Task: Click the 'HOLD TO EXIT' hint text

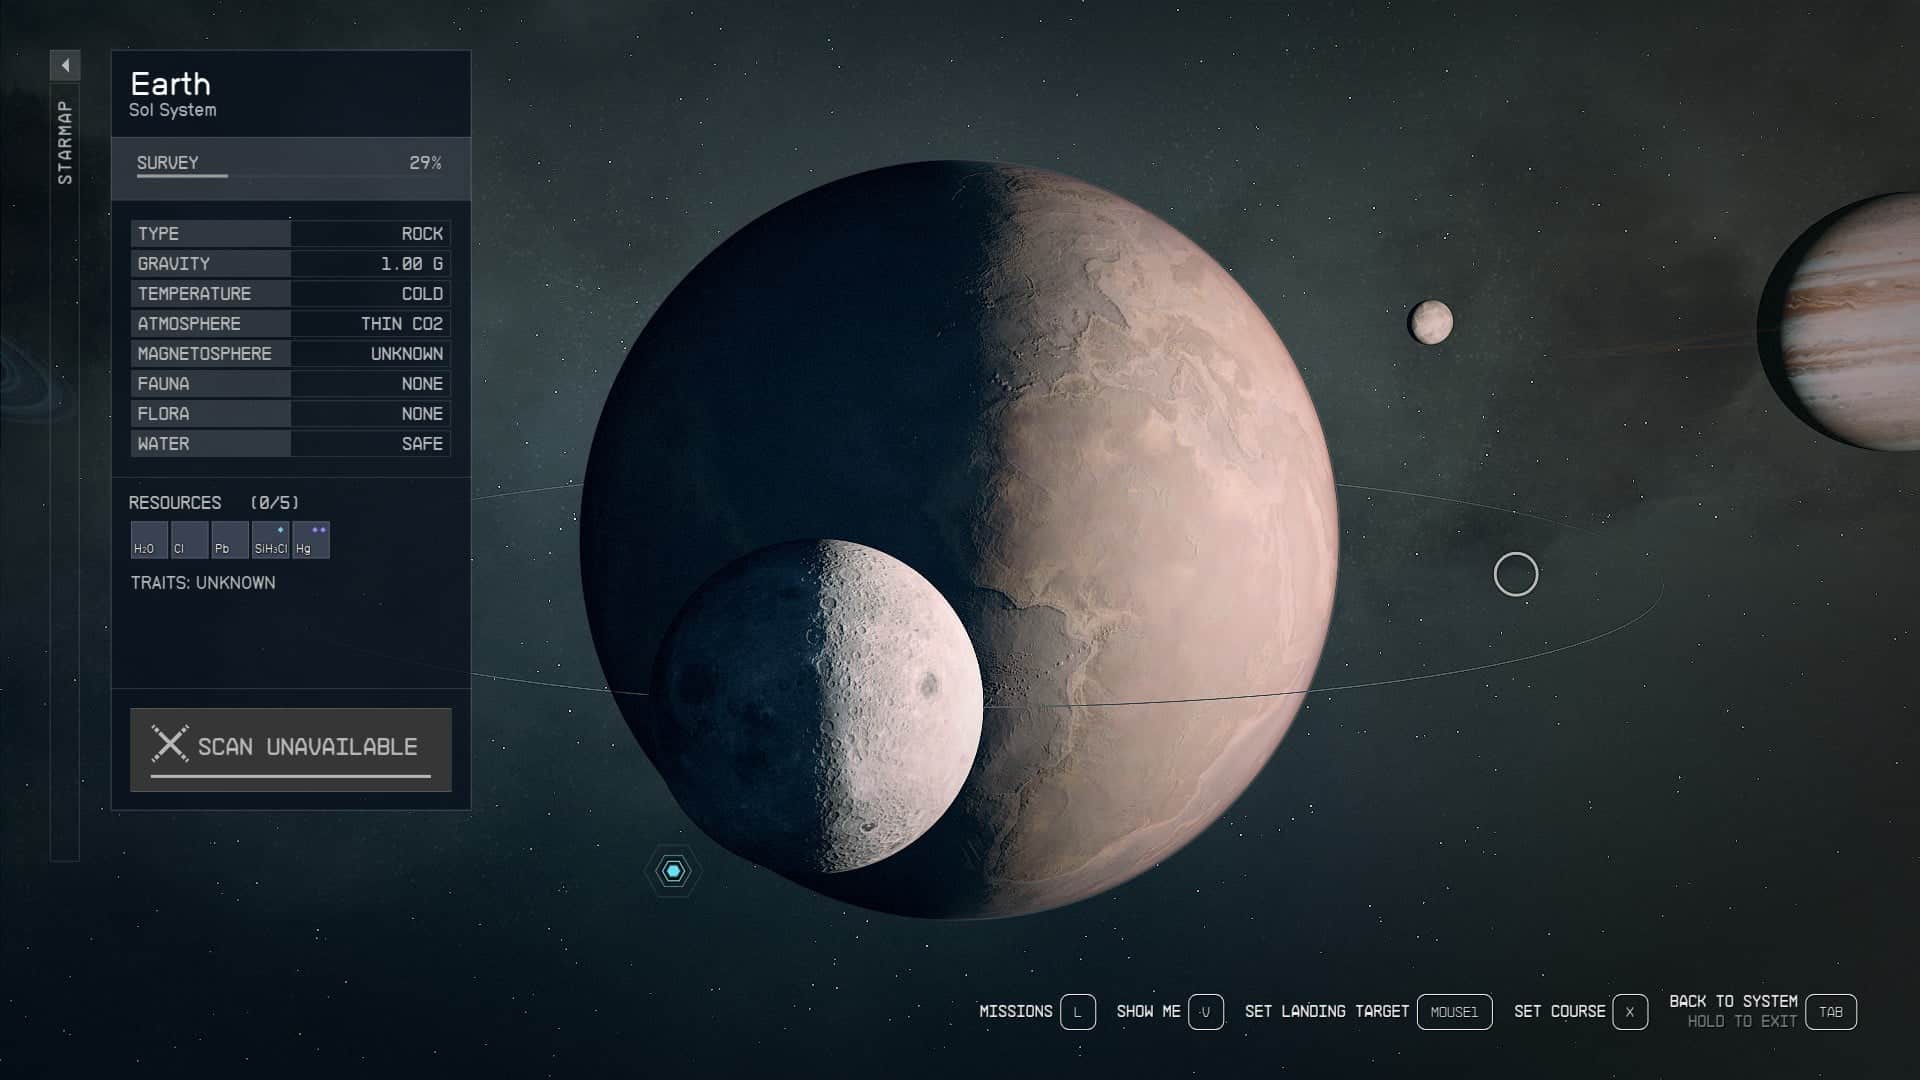Action: click(1742, 1022)
